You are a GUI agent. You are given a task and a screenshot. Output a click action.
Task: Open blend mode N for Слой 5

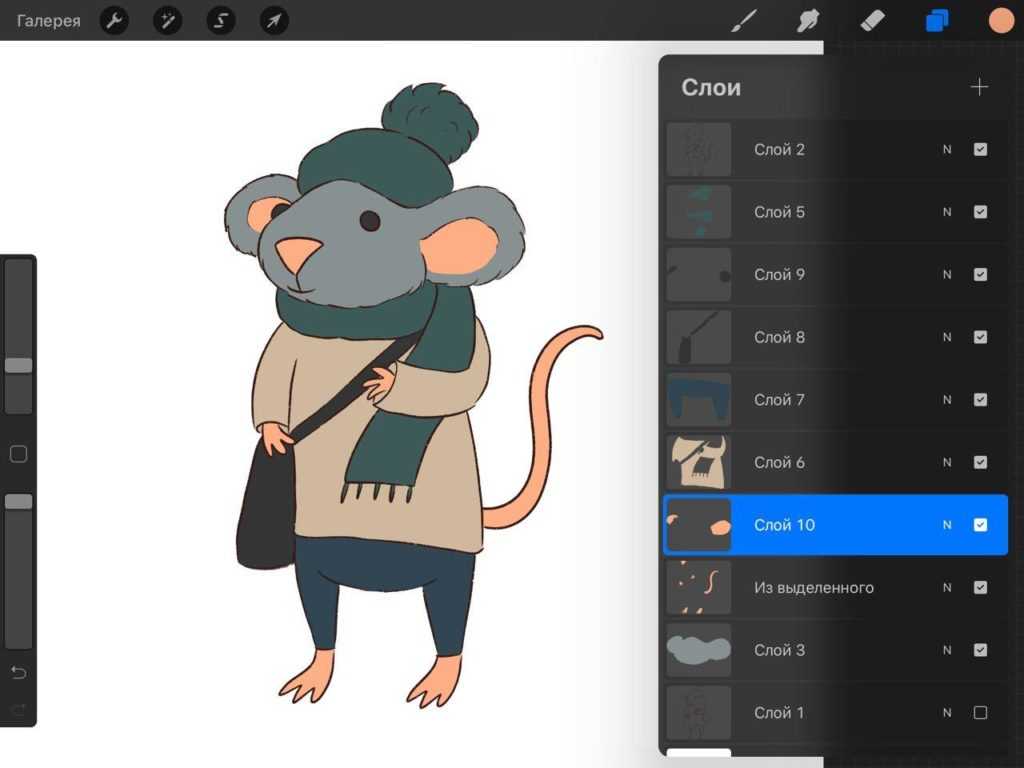947,212
